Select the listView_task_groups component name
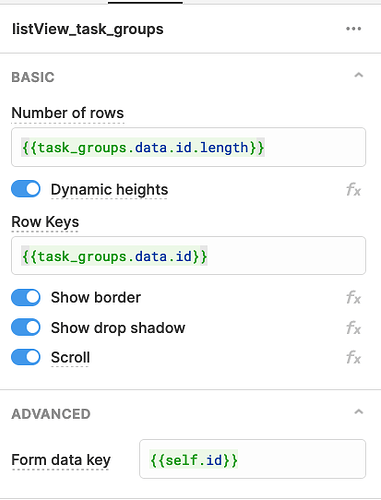Viewport: 381px width, 500px height. pyautogui.click(x=88, y=29)
